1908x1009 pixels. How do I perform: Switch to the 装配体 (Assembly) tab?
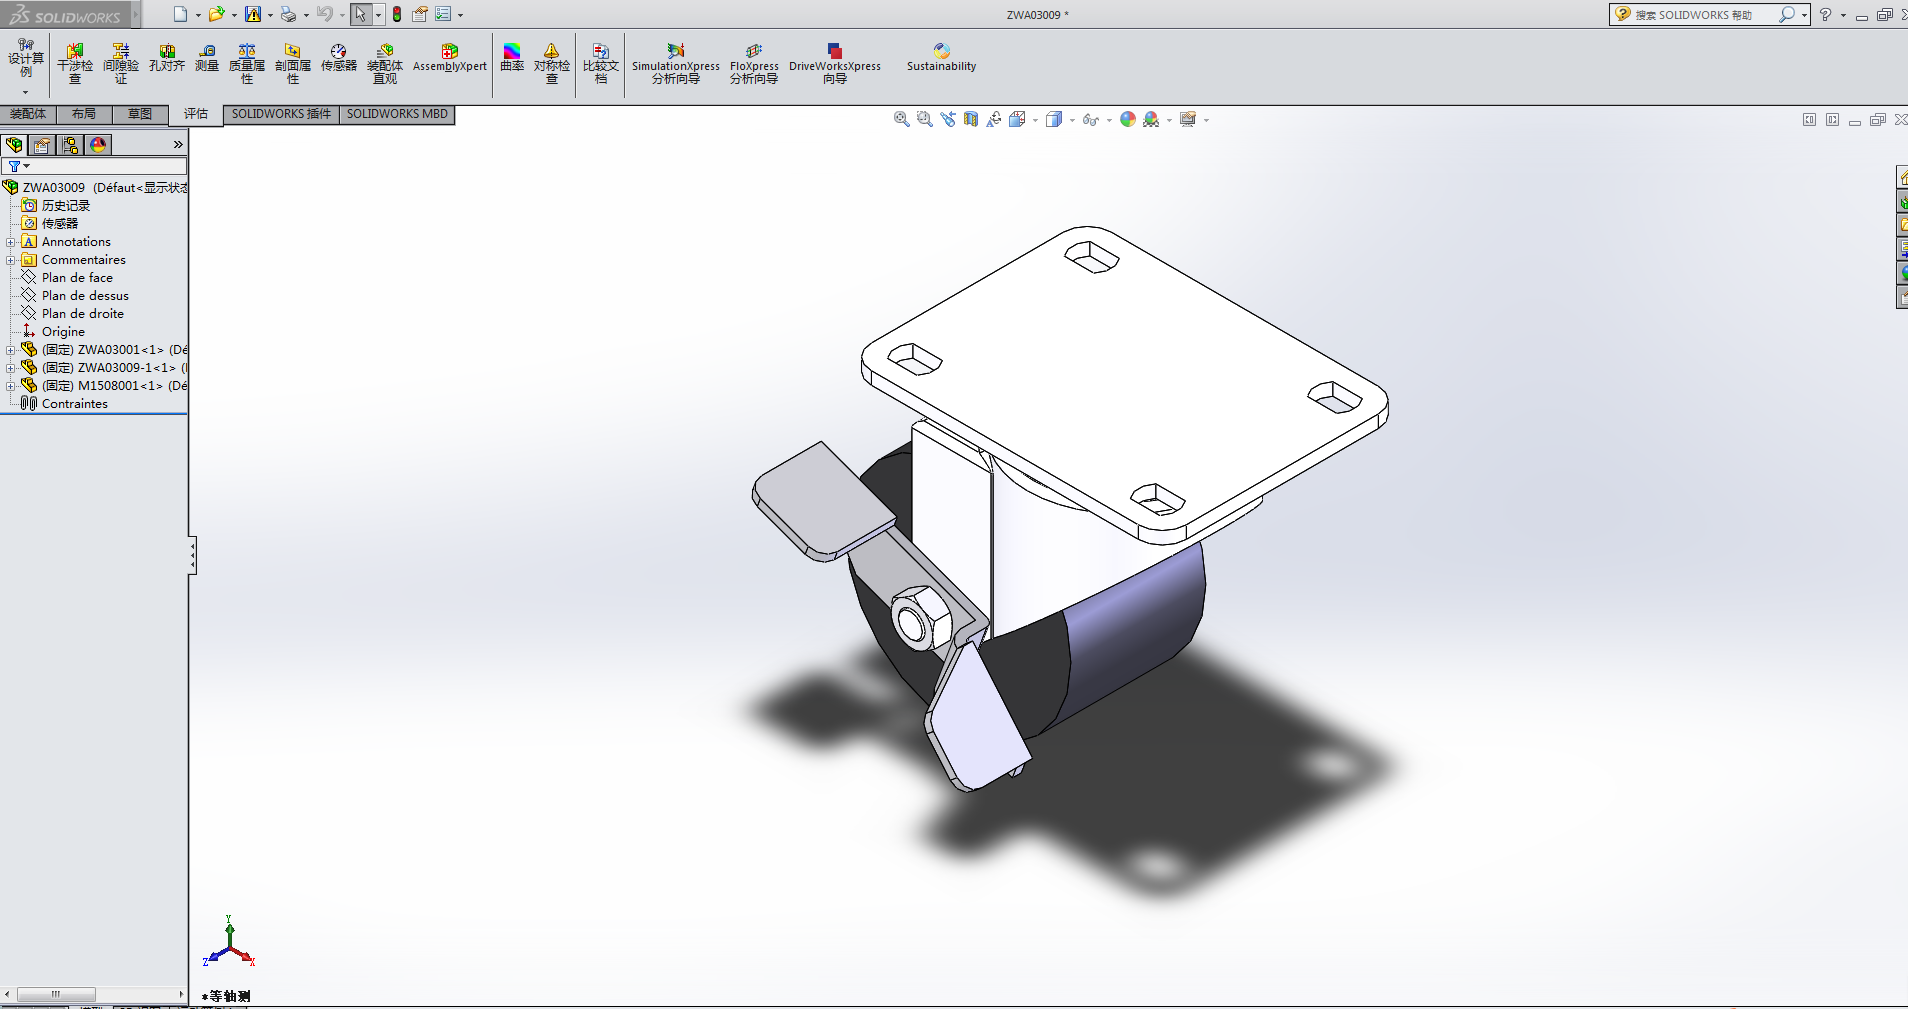tap(28, 114)
